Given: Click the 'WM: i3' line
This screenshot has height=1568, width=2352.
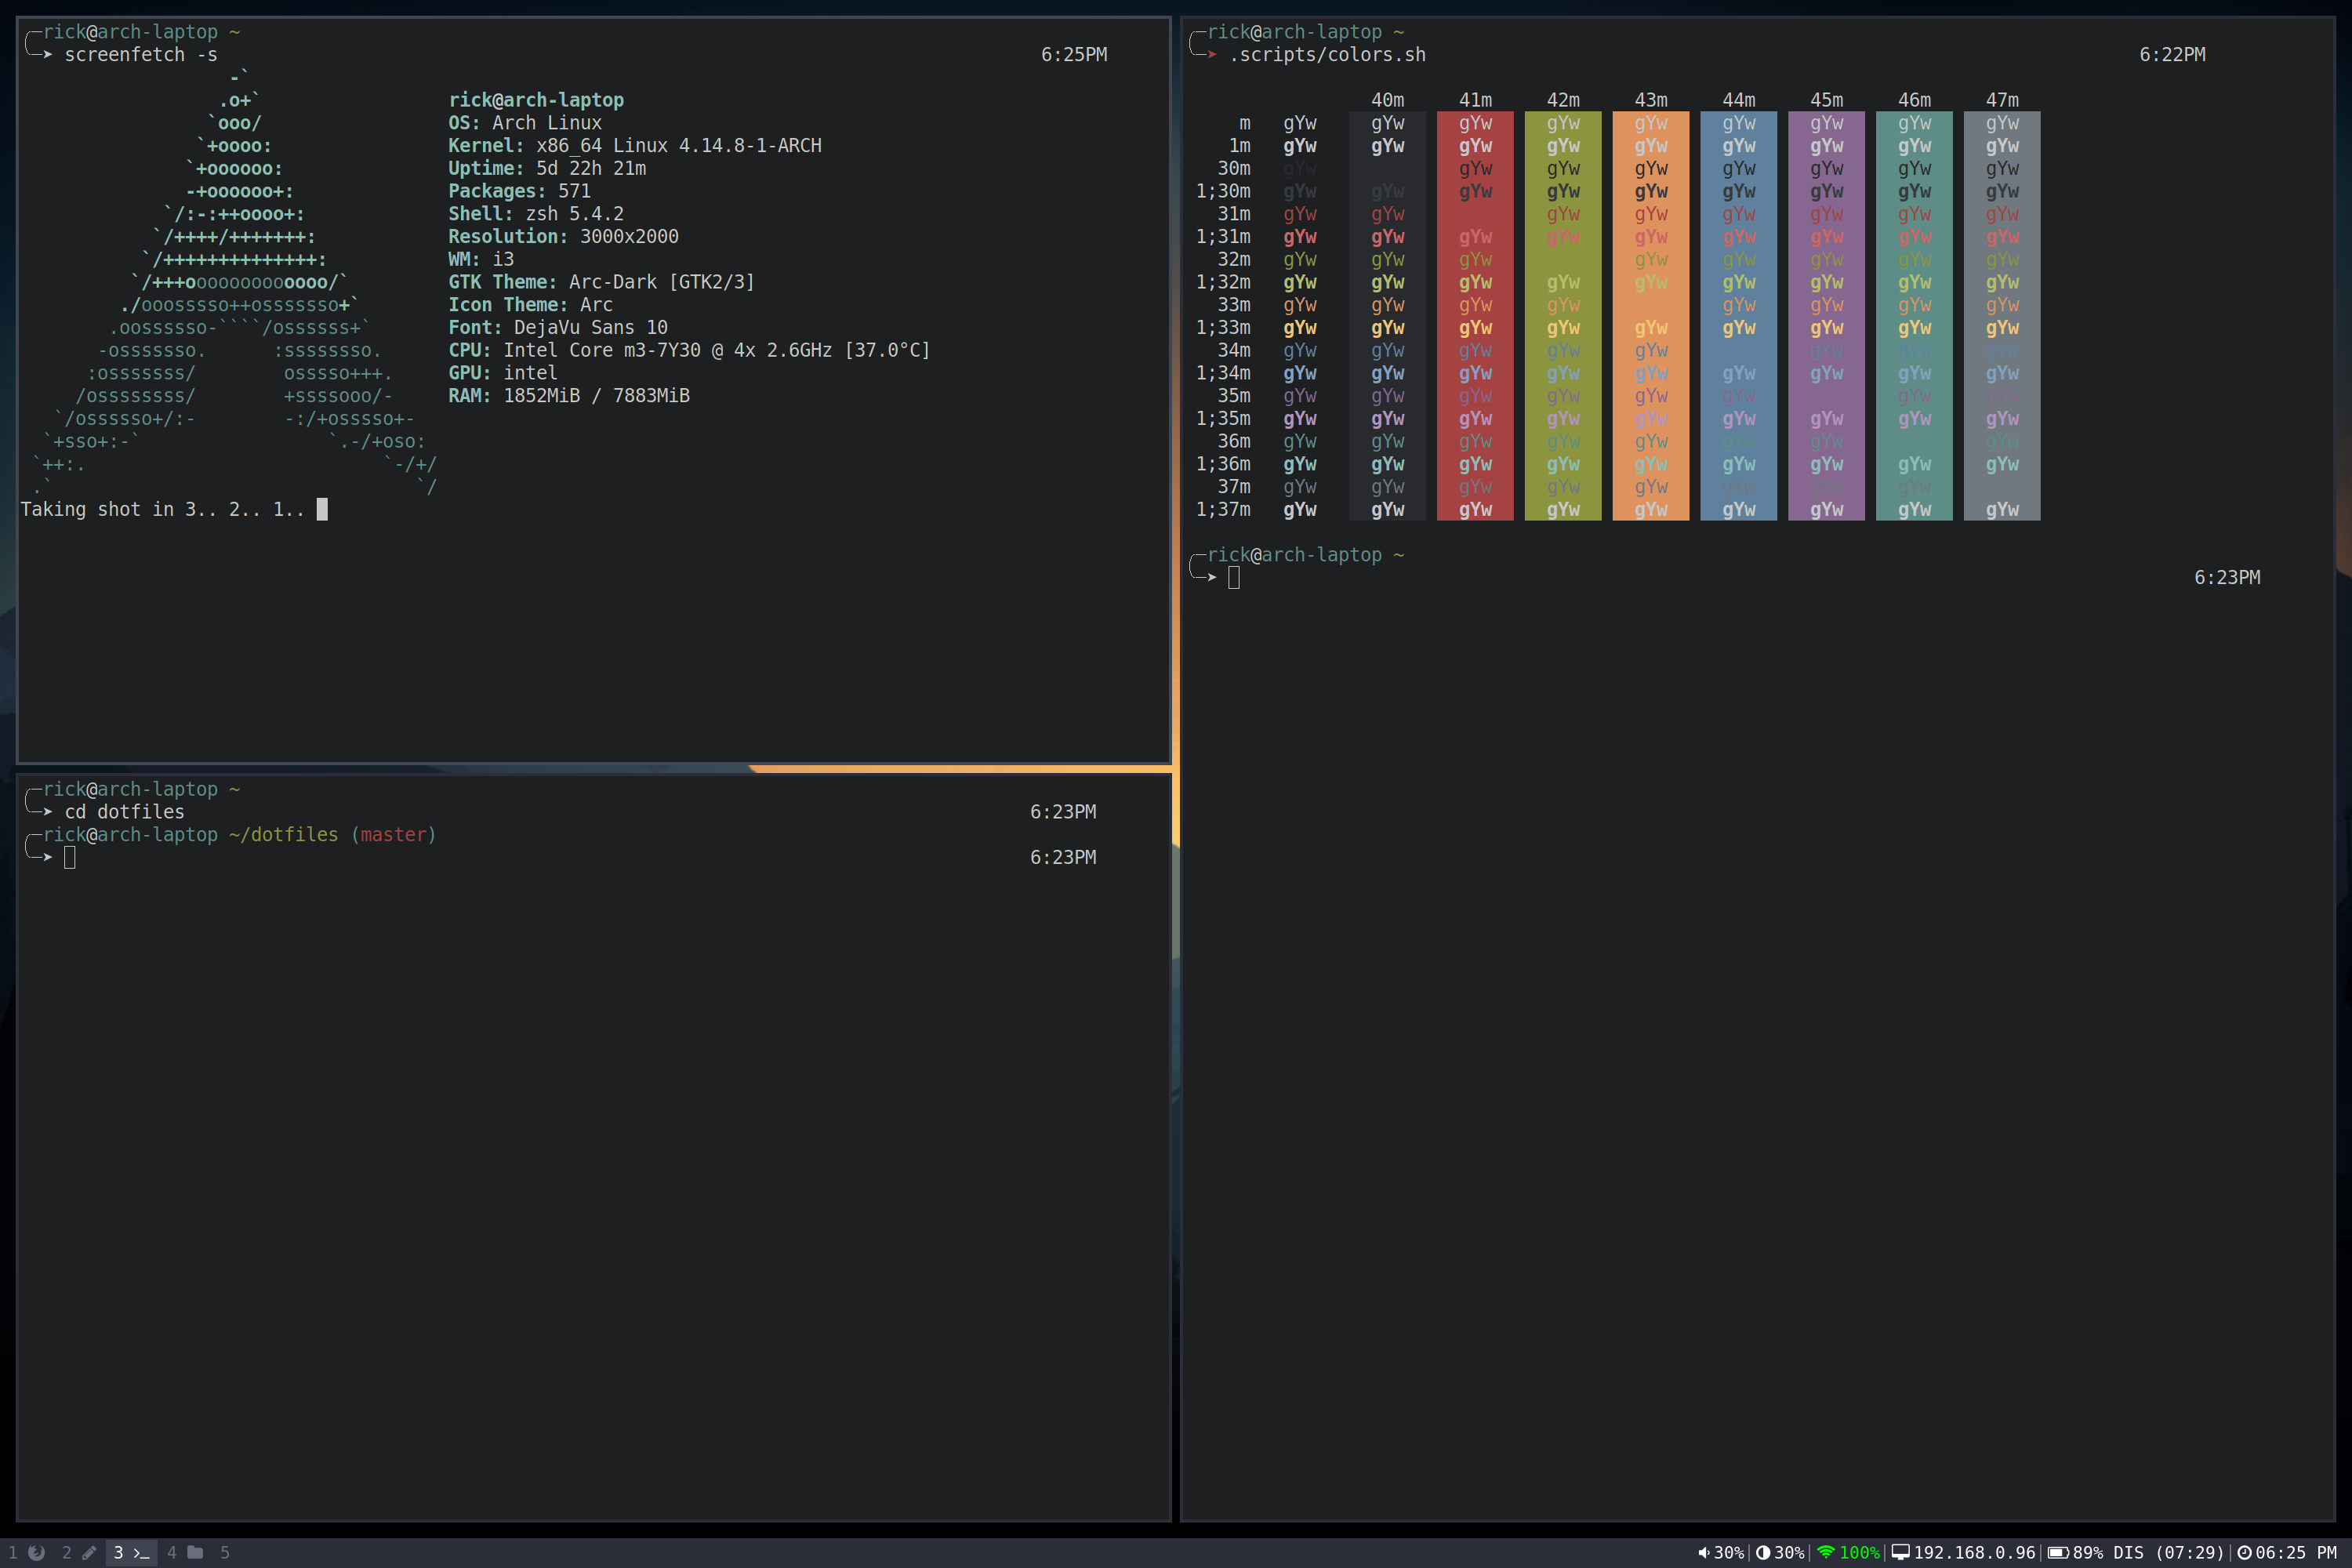Looking at the screenshot, I should pyautogui.click(x=481, y=259).
